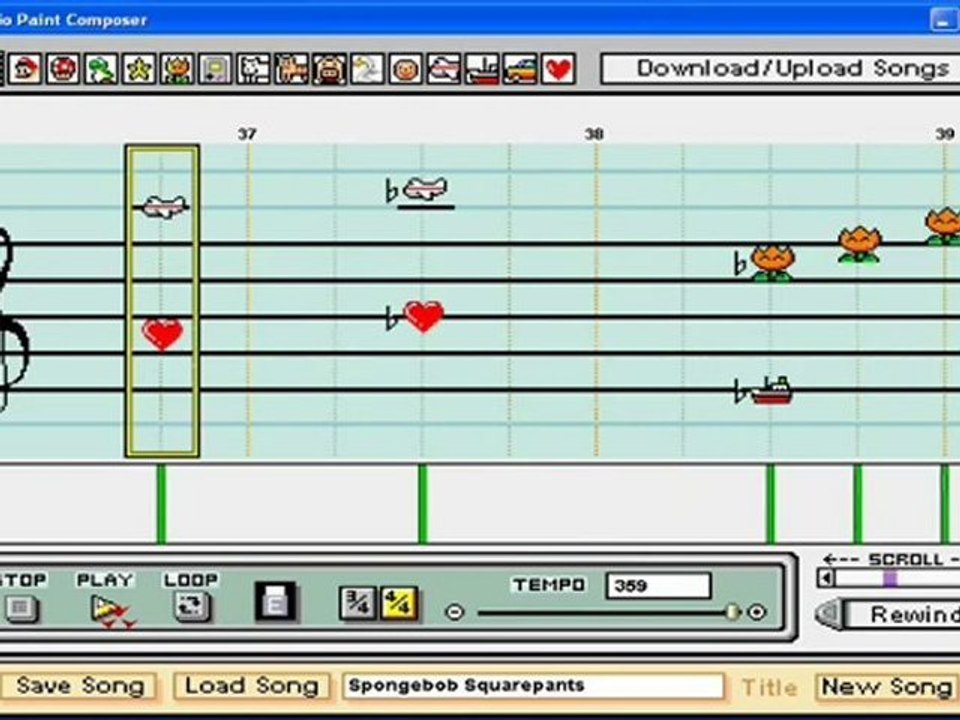Screen dimensions: 960x720
Task: Select the Yoshi instrument icon
Action: click(x=100, y=69)
